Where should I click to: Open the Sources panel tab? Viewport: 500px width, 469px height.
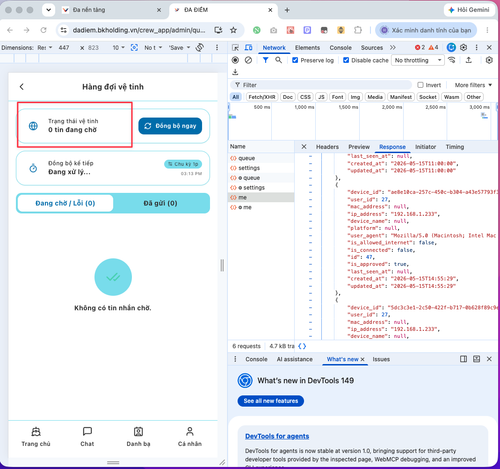[372, 48]
